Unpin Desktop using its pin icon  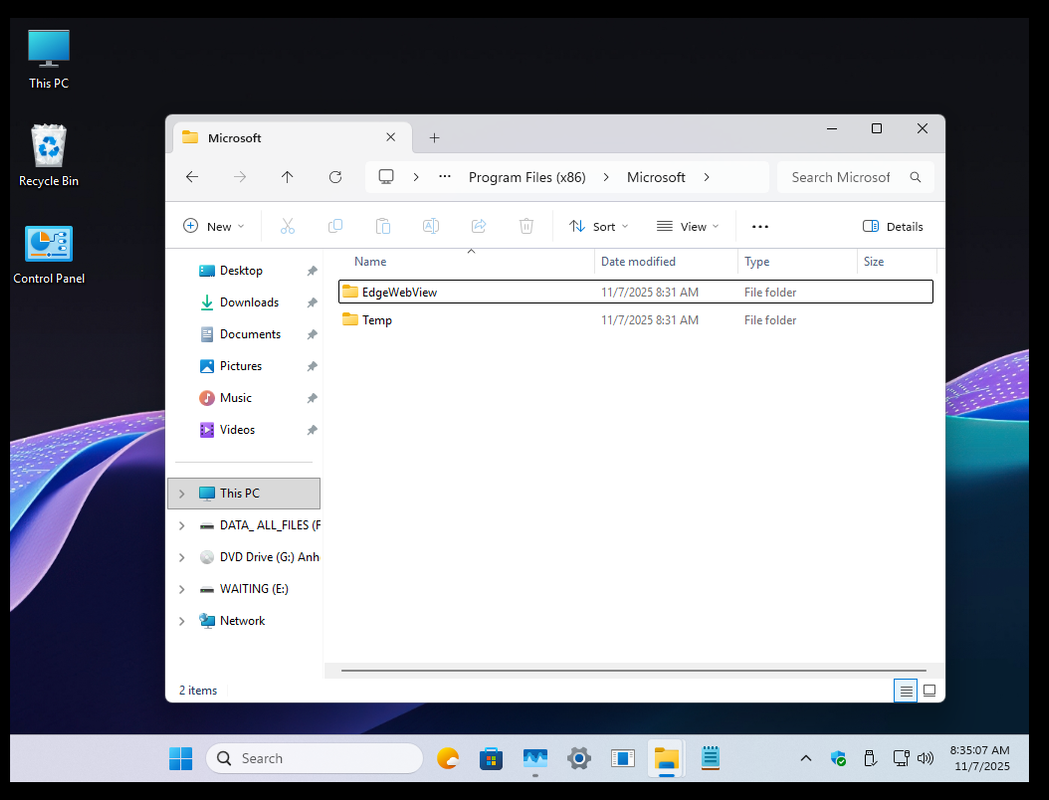pos(312,271)
